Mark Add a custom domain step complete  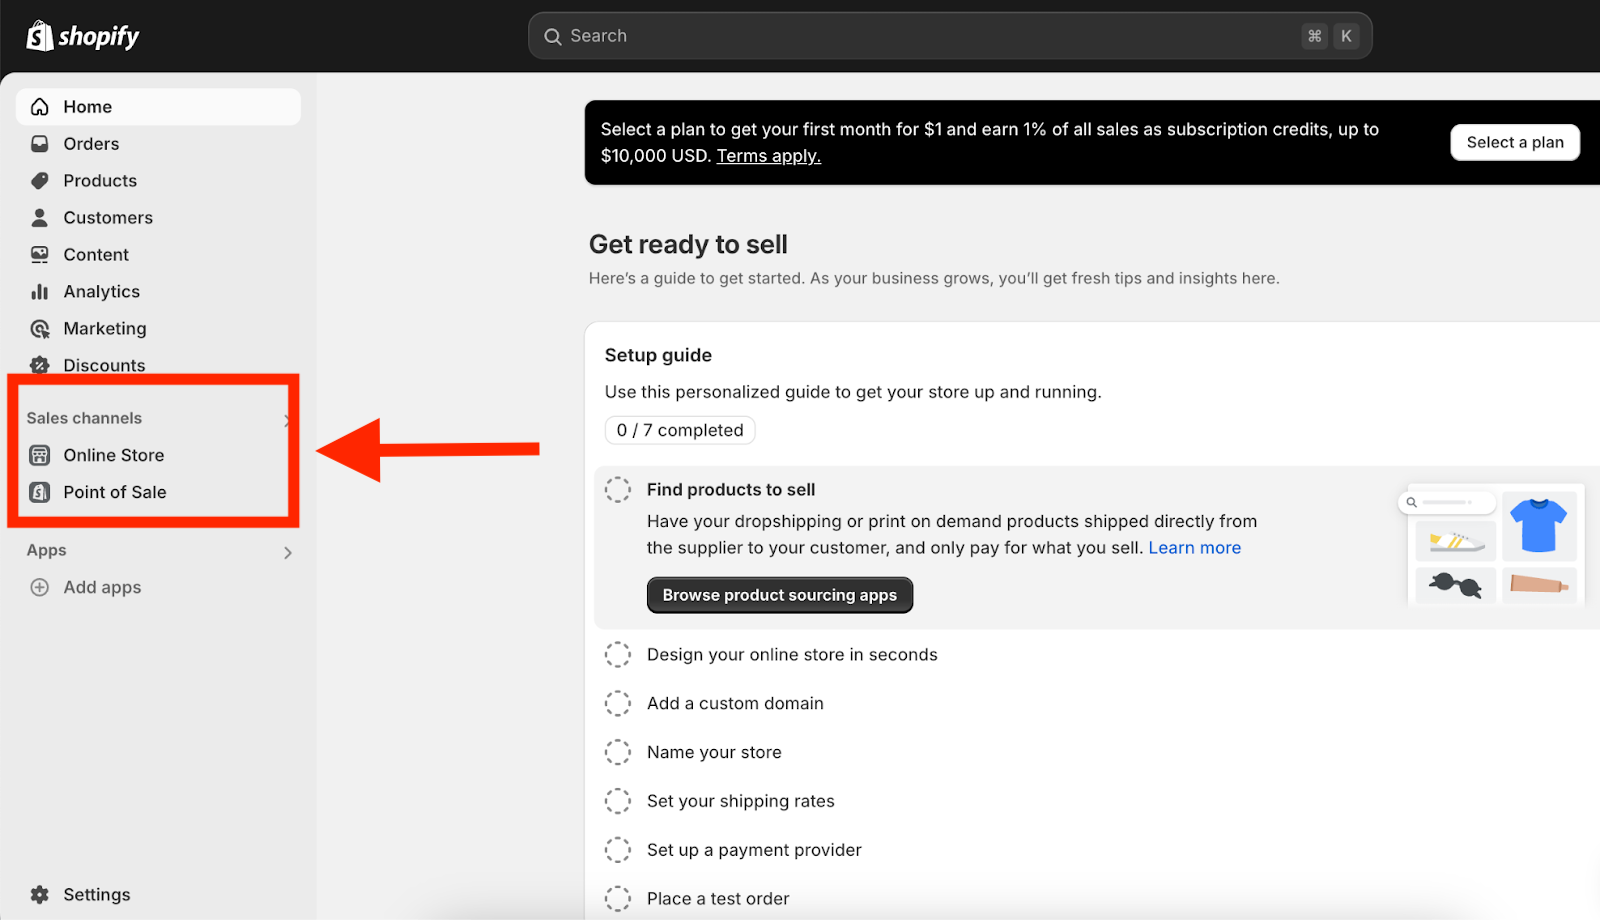(618, 704)
